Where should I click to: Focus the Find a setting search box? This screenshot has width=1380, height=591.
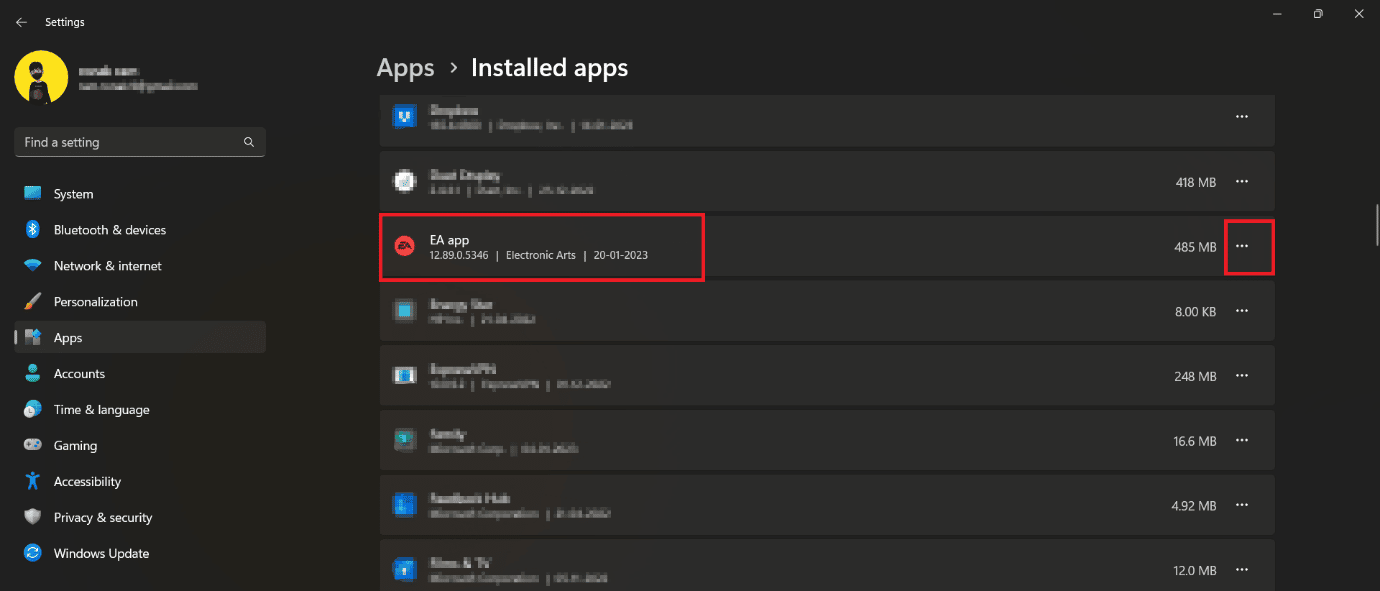click(x=140, y=142)
